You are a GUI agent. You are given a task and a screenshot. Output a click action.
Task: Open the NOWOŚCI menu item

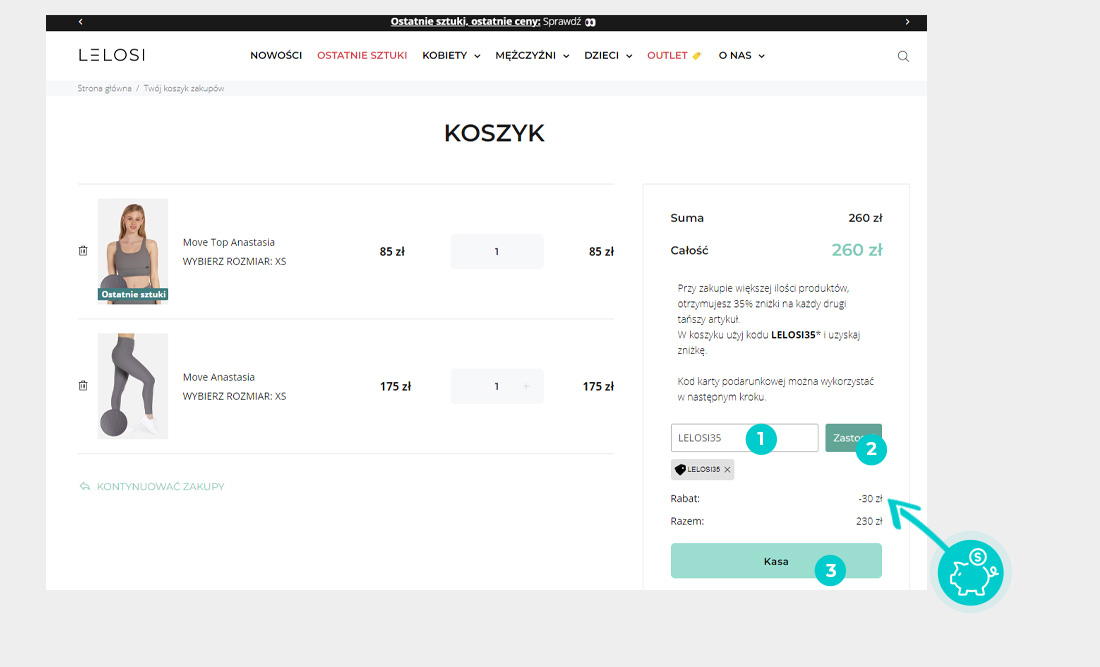point(276,55)
